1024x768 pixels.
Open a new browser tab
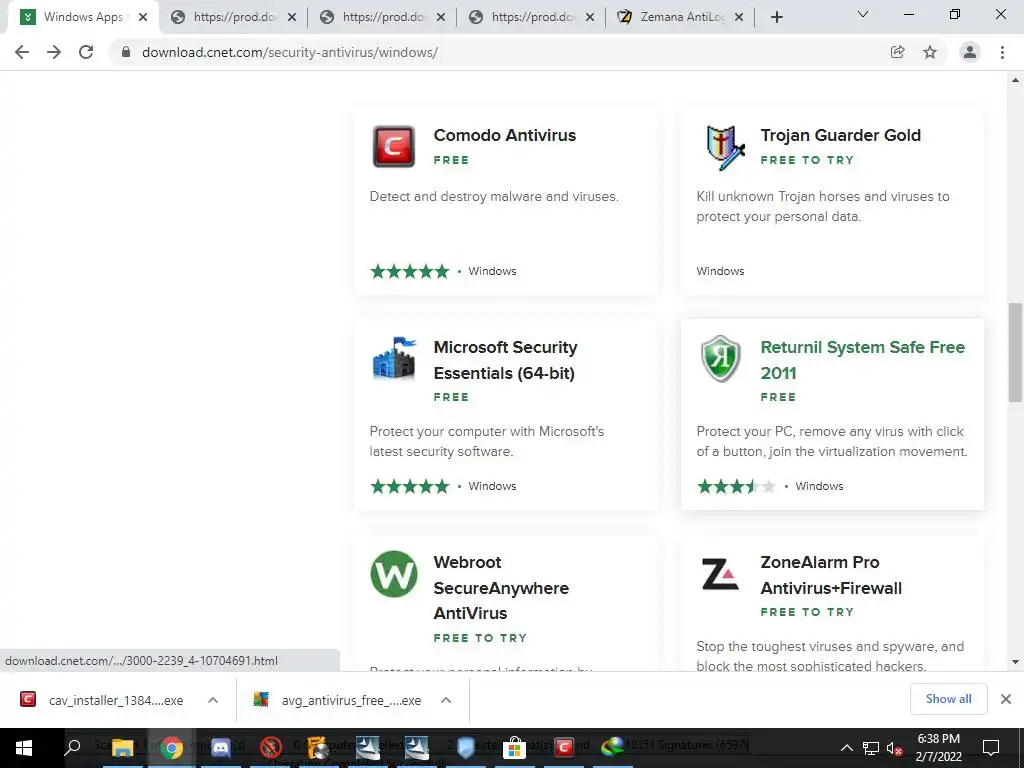776,18
